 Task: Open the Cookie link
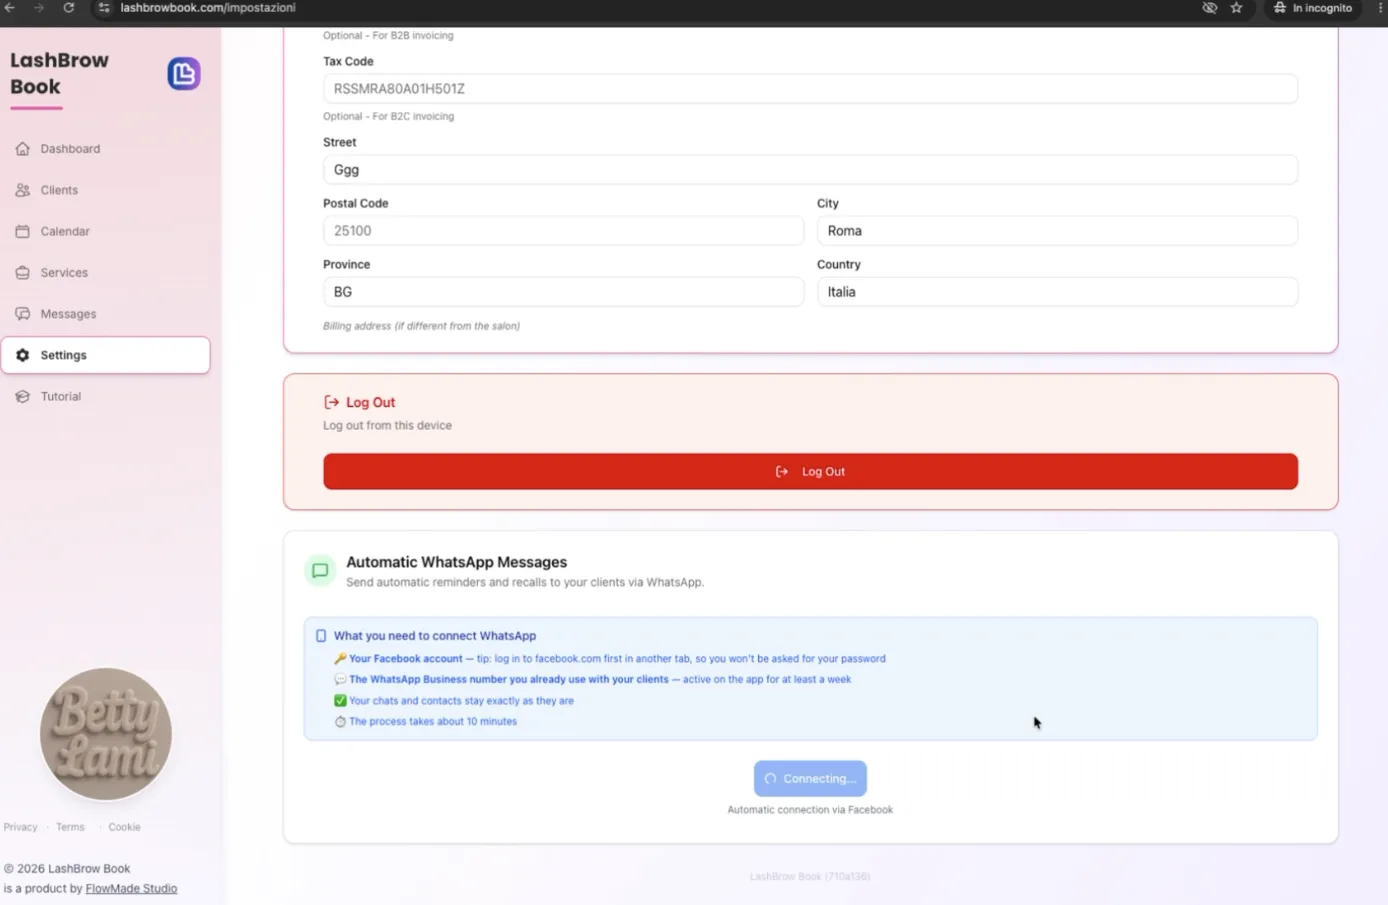[x=124, y=827]
